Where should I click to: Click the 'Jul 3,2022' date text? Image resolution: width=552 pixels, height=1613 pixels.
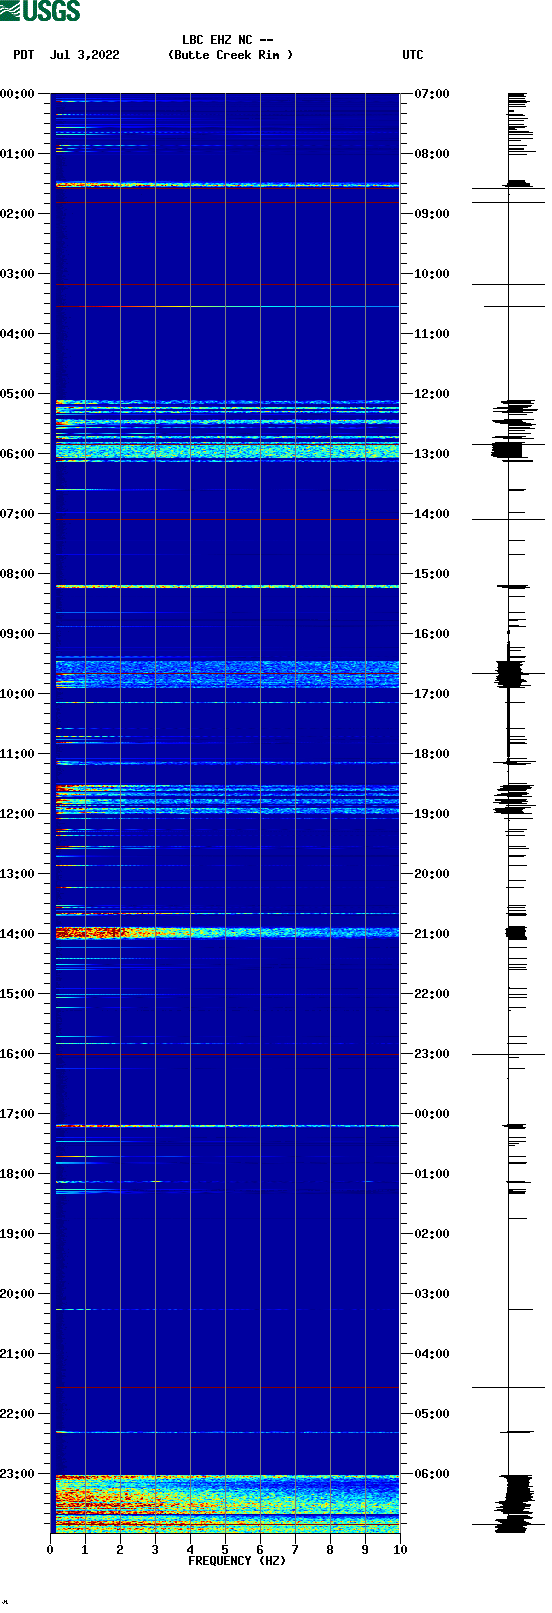coord(85,55)
